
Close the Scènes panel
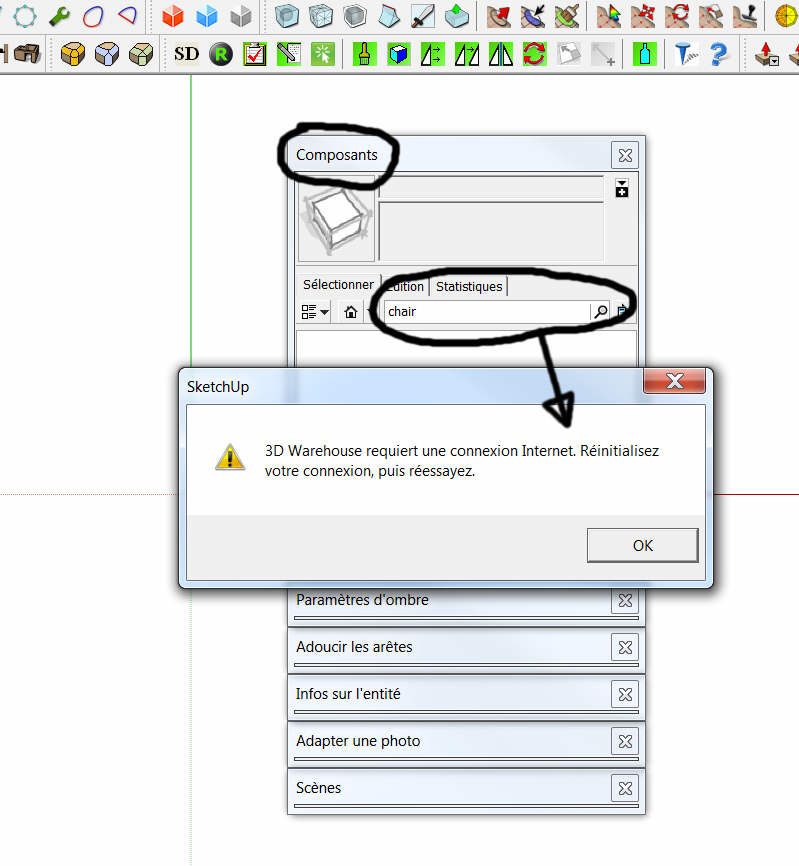[x=625, y=788]
